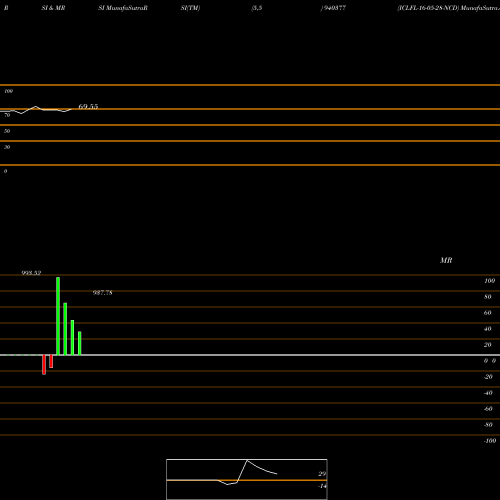
Task: Click the RSI axis label 50
Action: [x=7, y=131]
